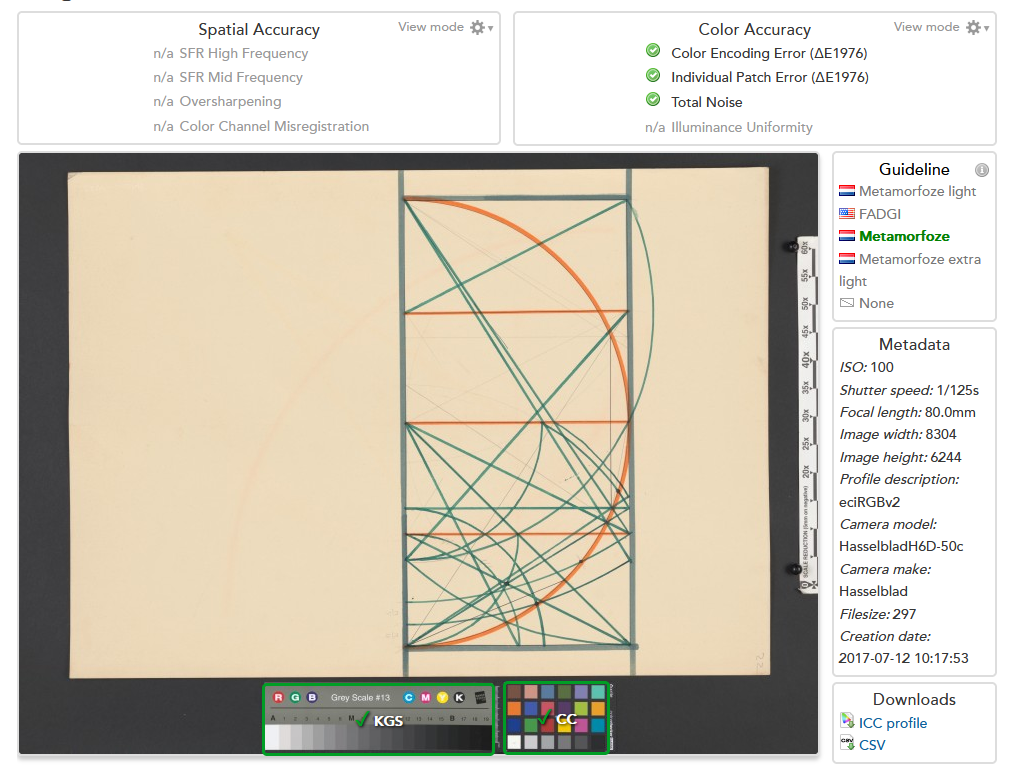Viewport: 1011px width, 777px height.
Task: Click the info icon beside Guideline heading
Action: (981, 170)
